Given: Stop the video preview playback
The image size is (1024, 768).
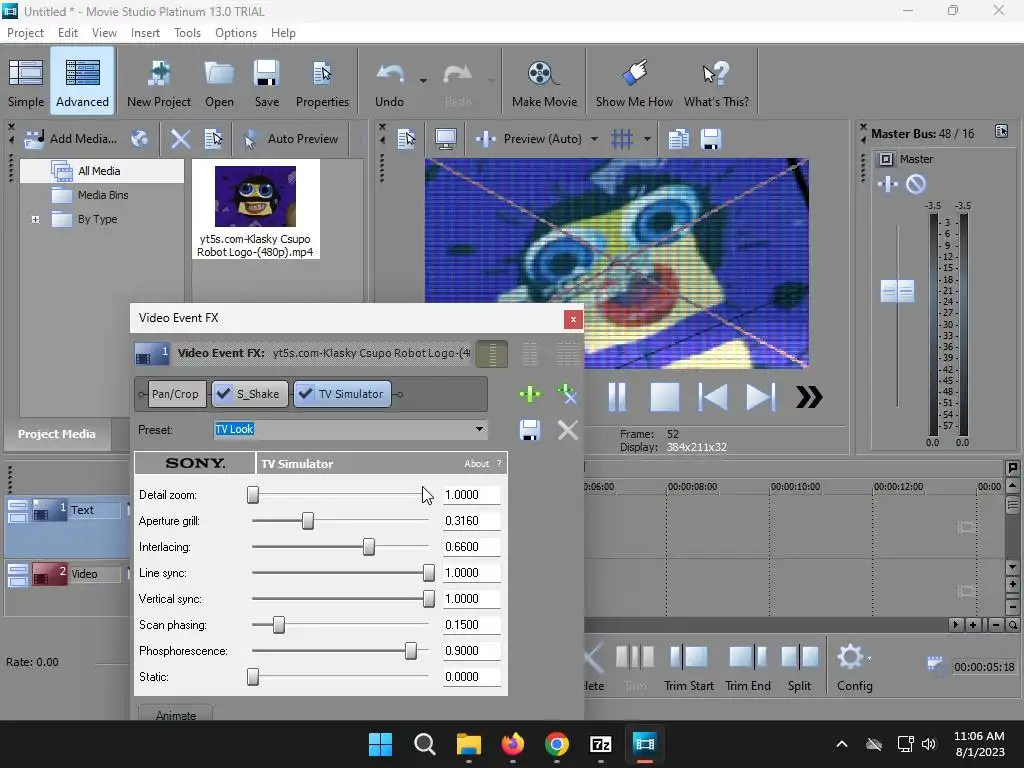Looking at the screenshot, I should [664, 396].
